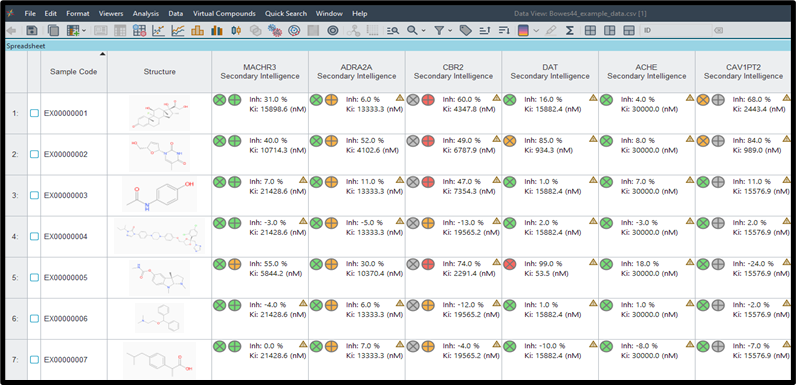Open the box plot viewer icon

tap(236, 30)
